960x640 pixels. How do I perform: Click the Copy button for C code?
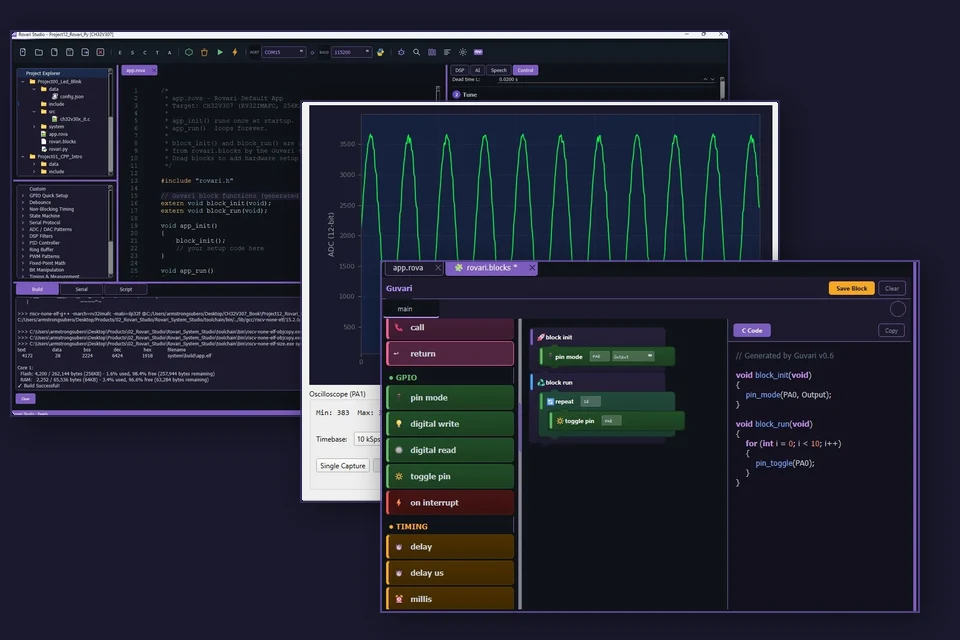pyautogui.click(x=891, y=331)
